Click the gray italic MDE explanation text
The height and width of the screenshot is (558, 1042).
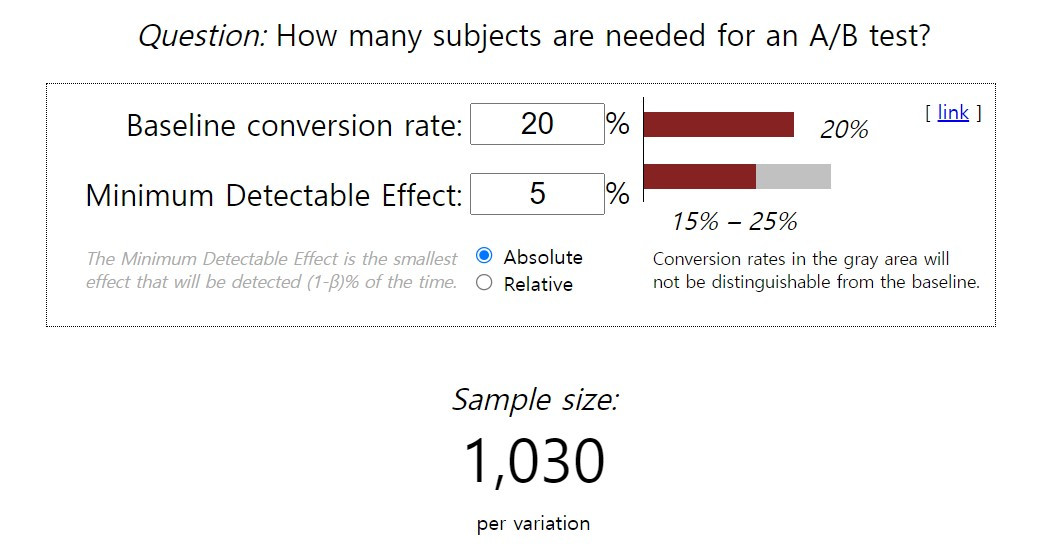pos(272,270)
